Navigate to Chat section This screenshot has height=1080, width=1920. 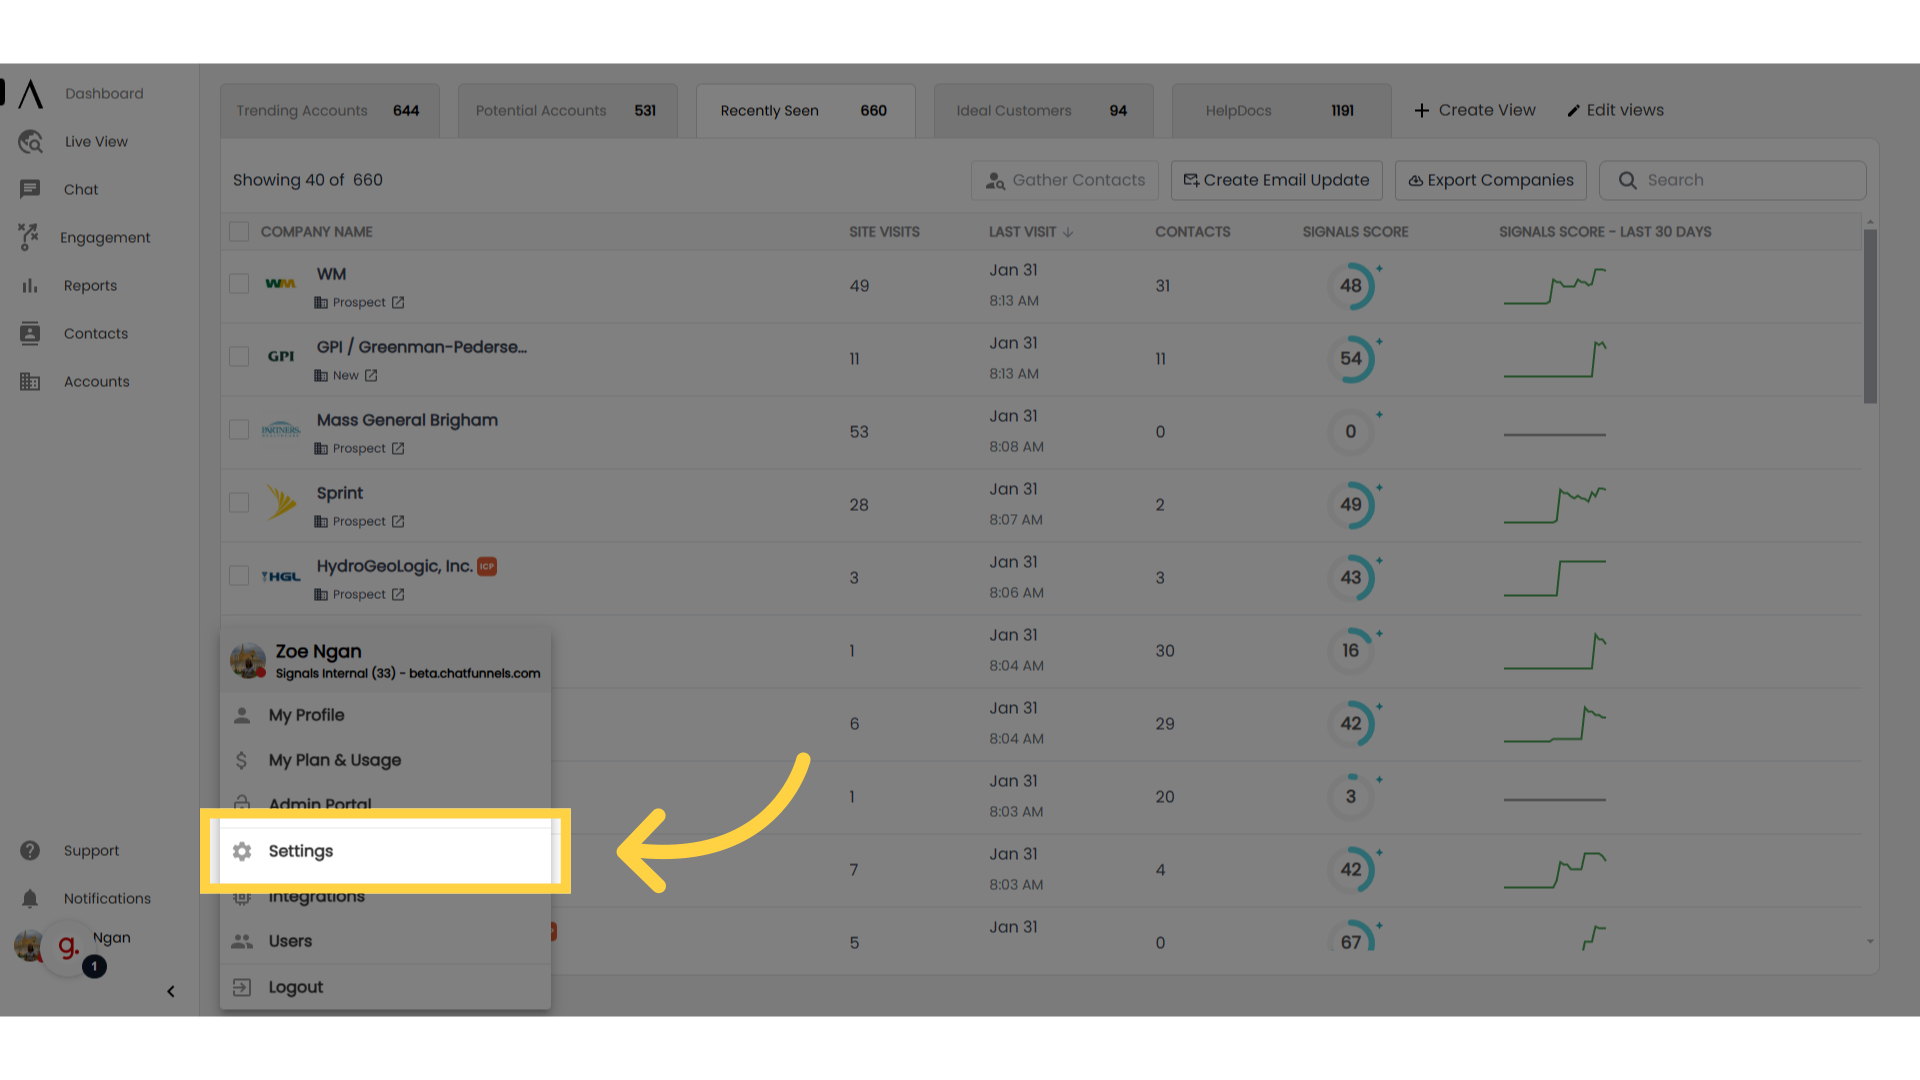click(x=80, y=189)
